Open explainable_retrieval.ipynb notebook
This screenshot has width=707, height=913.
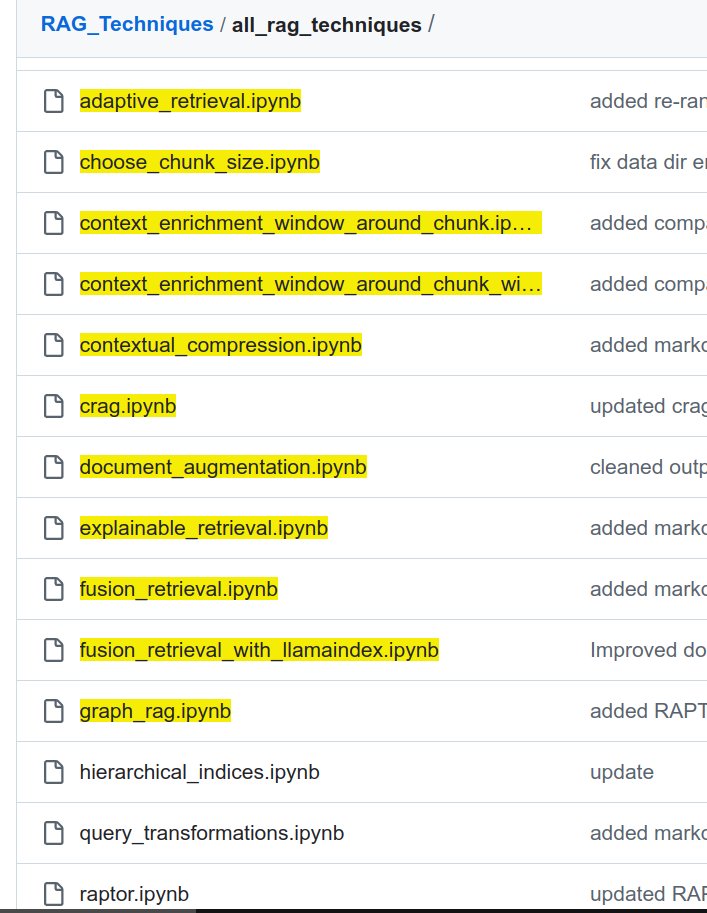(204, 528)
